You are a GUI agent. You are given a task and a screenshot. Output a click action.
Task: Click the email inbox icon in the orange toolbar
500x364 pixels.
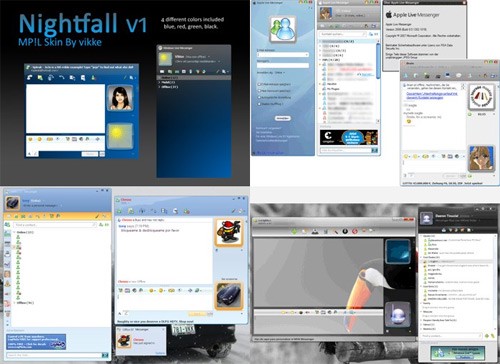(10, 216)
